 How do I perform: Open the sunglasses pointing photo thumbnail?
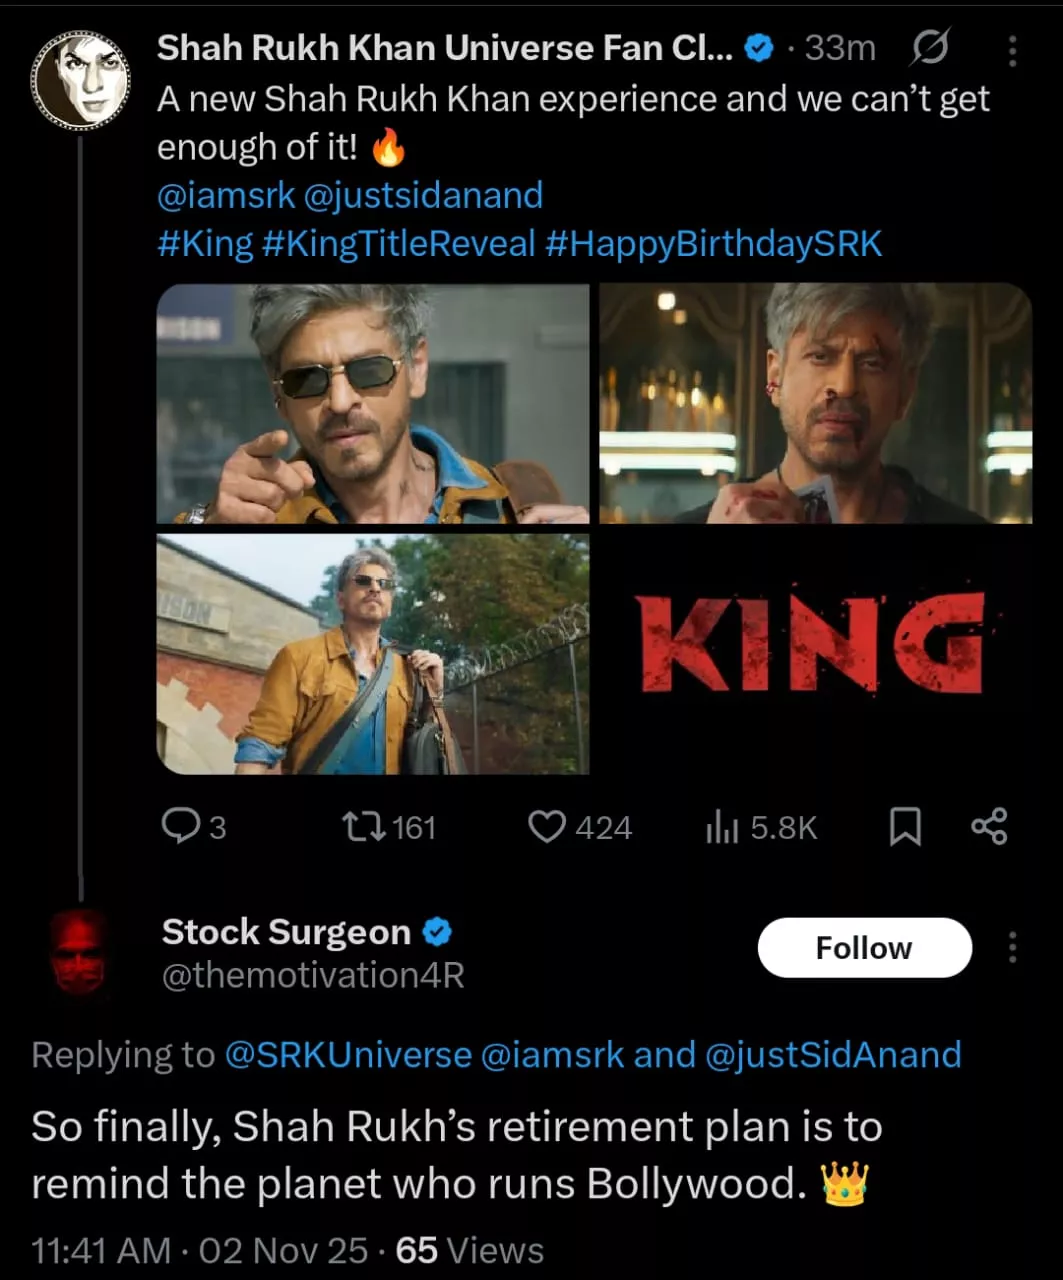point(373,403)
